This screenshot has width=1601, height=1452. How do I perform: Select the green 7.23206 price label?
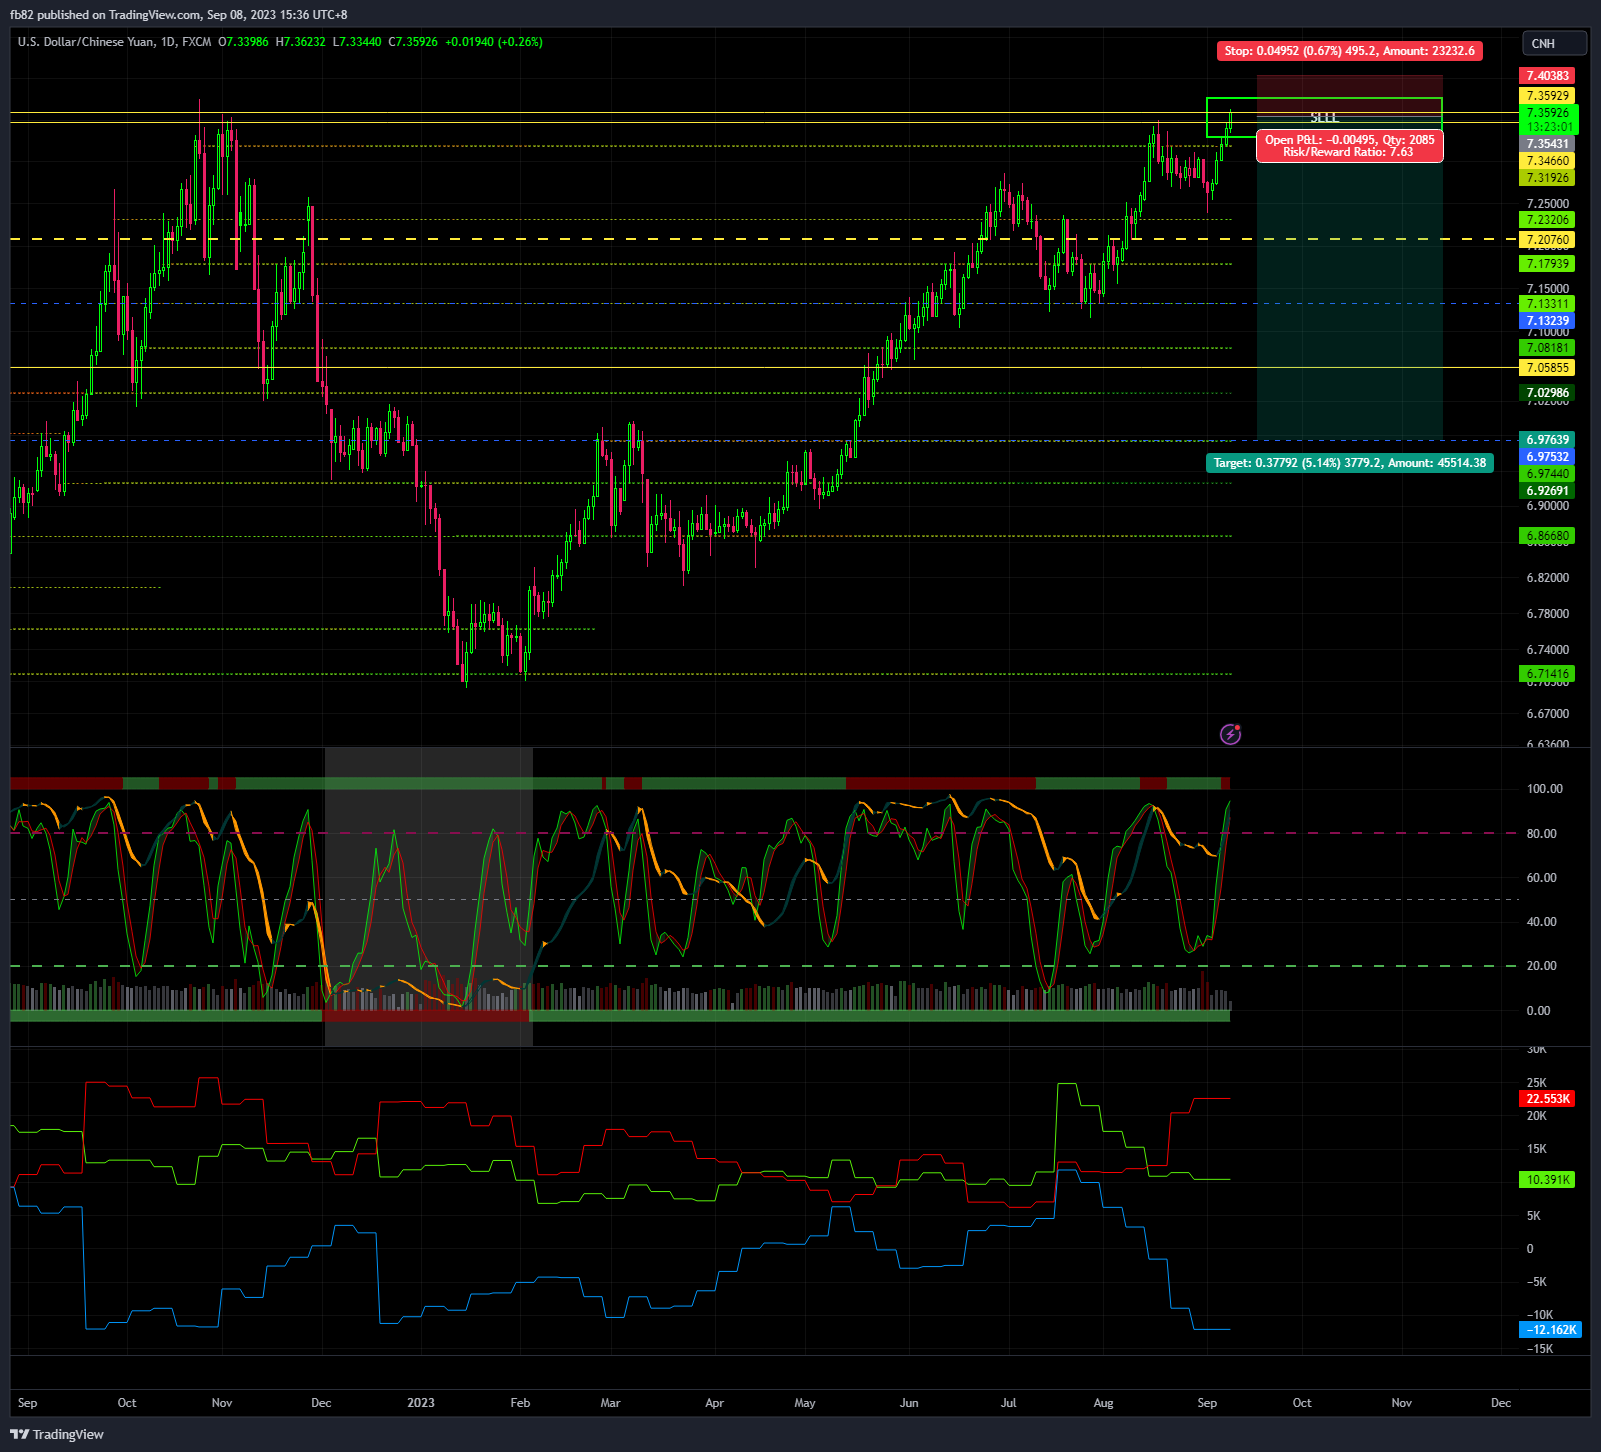tap(1548, 220)
